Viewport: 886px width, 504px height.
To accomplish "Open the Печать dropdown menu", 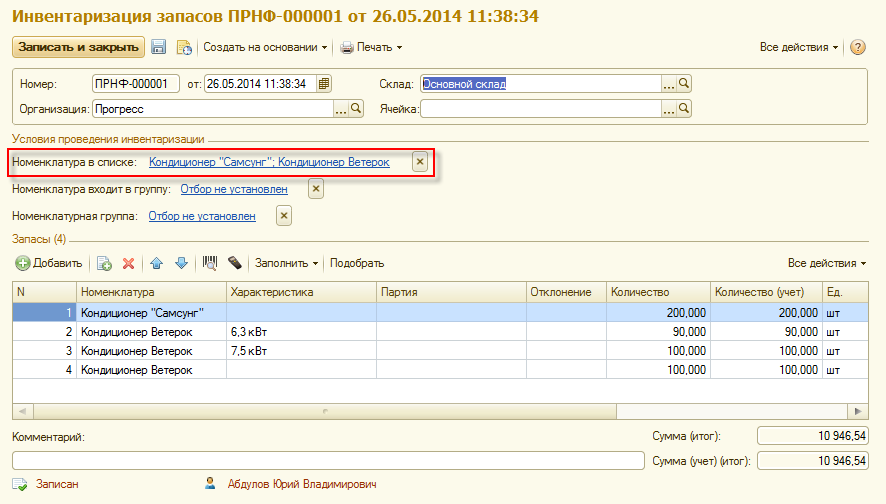I will click(371, 47).
